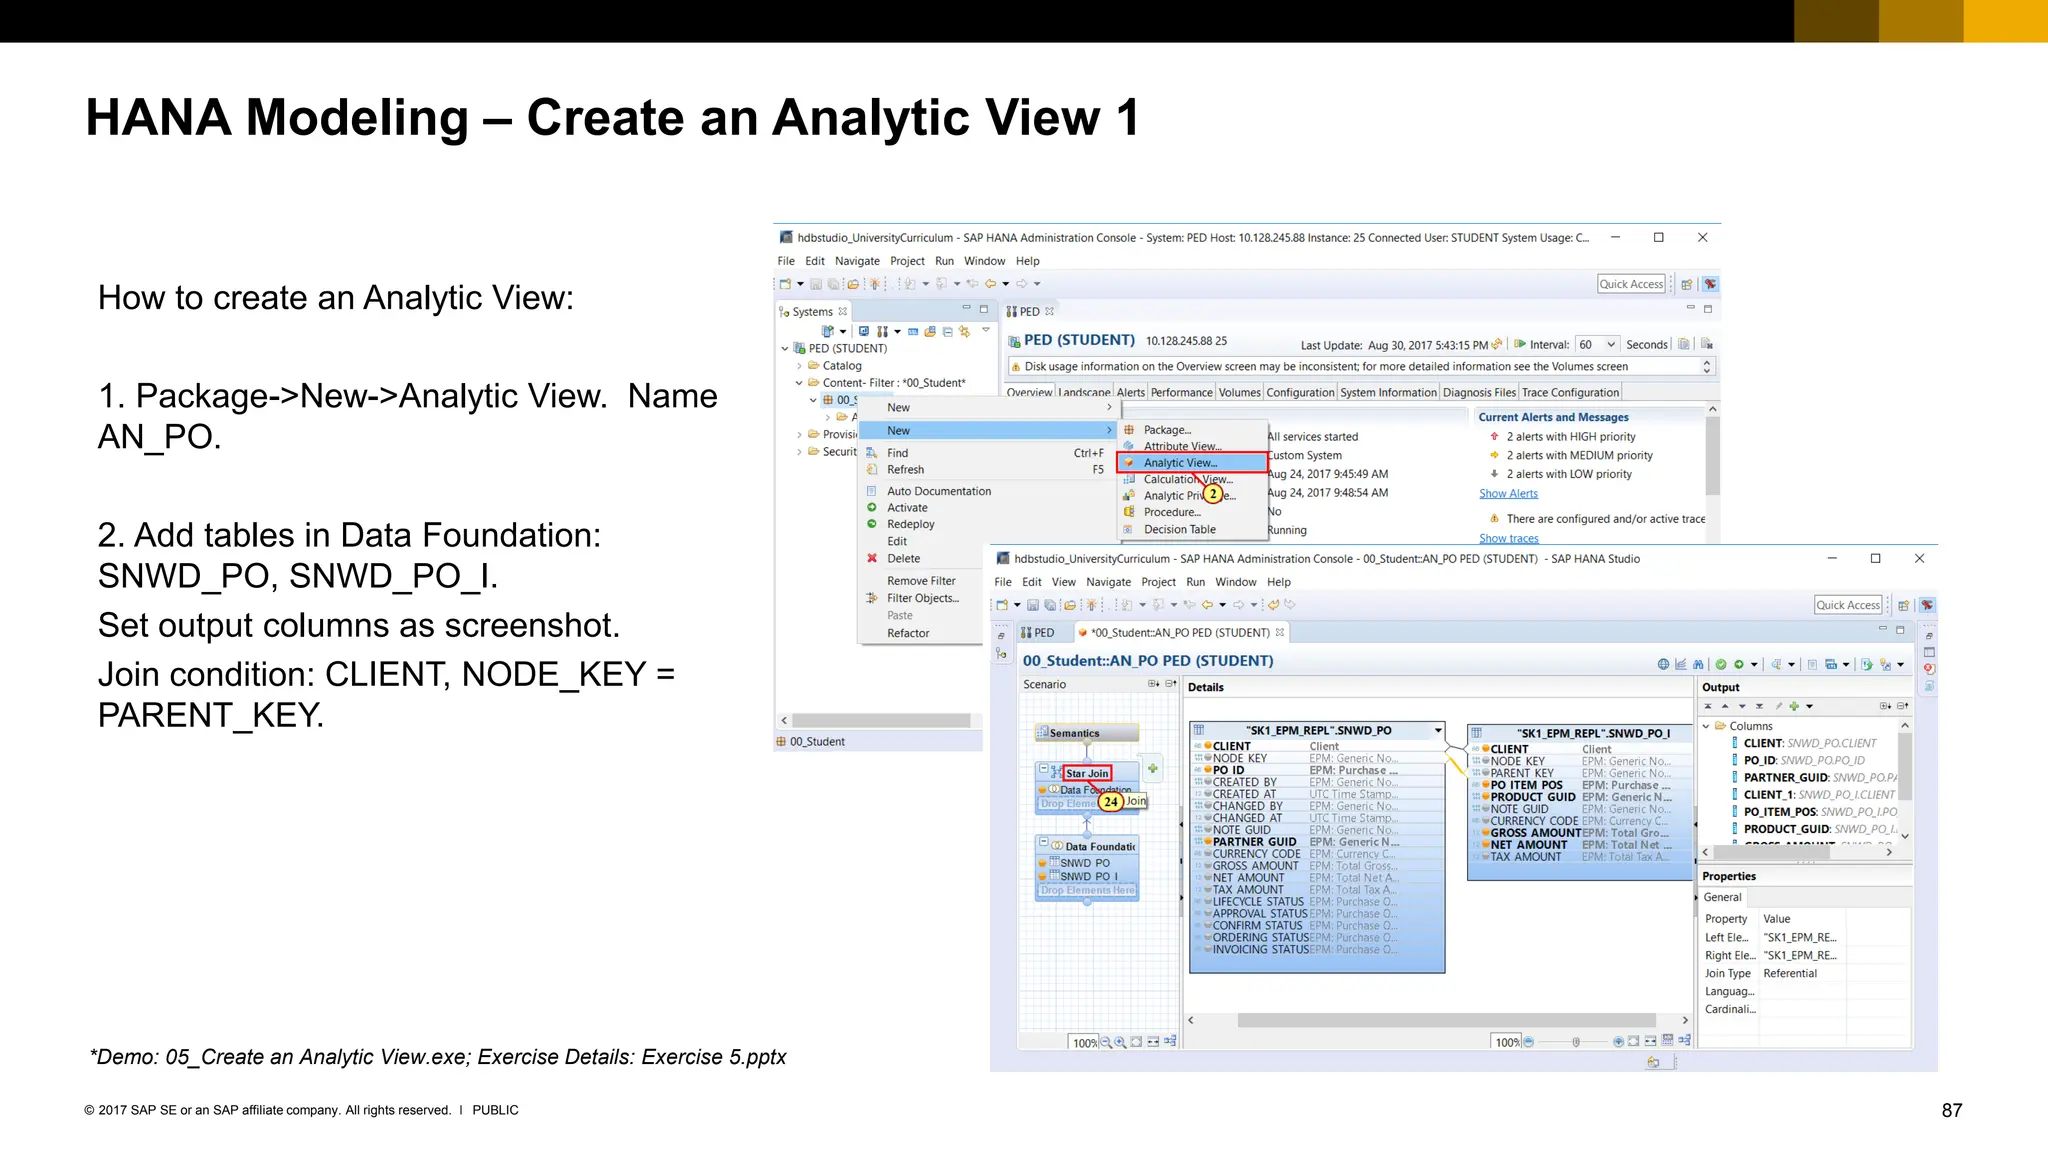Screen dimensions: 2048x1152
Task: Open the dropdown arrow on SNWD_PO table header
Action: pos(1438,730)
